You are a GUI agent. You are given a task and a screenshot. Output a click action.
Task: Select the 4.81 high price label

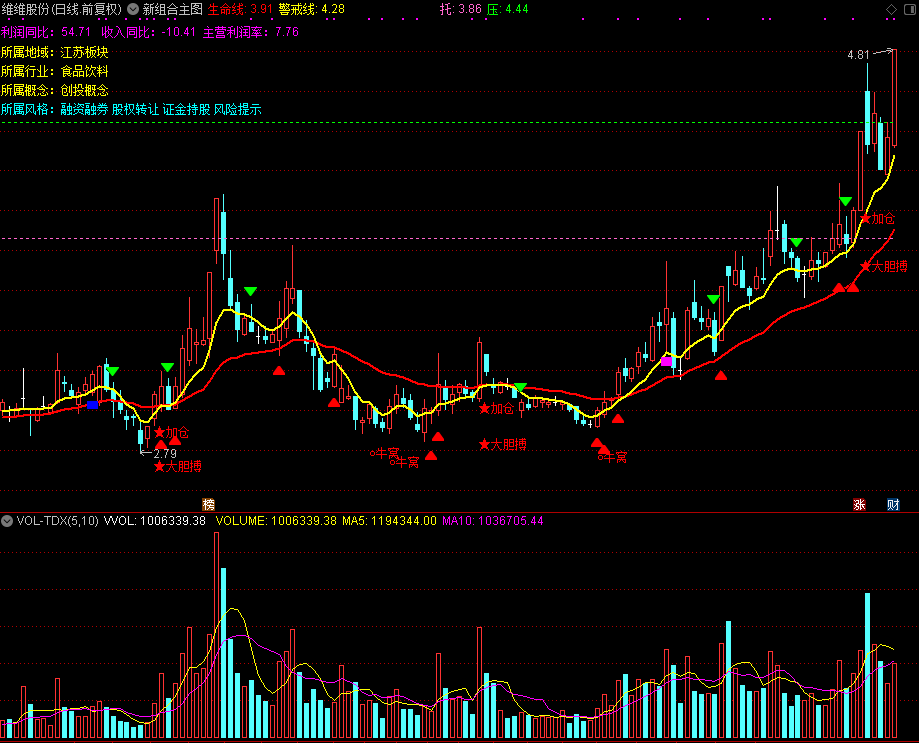click(858, 55)
